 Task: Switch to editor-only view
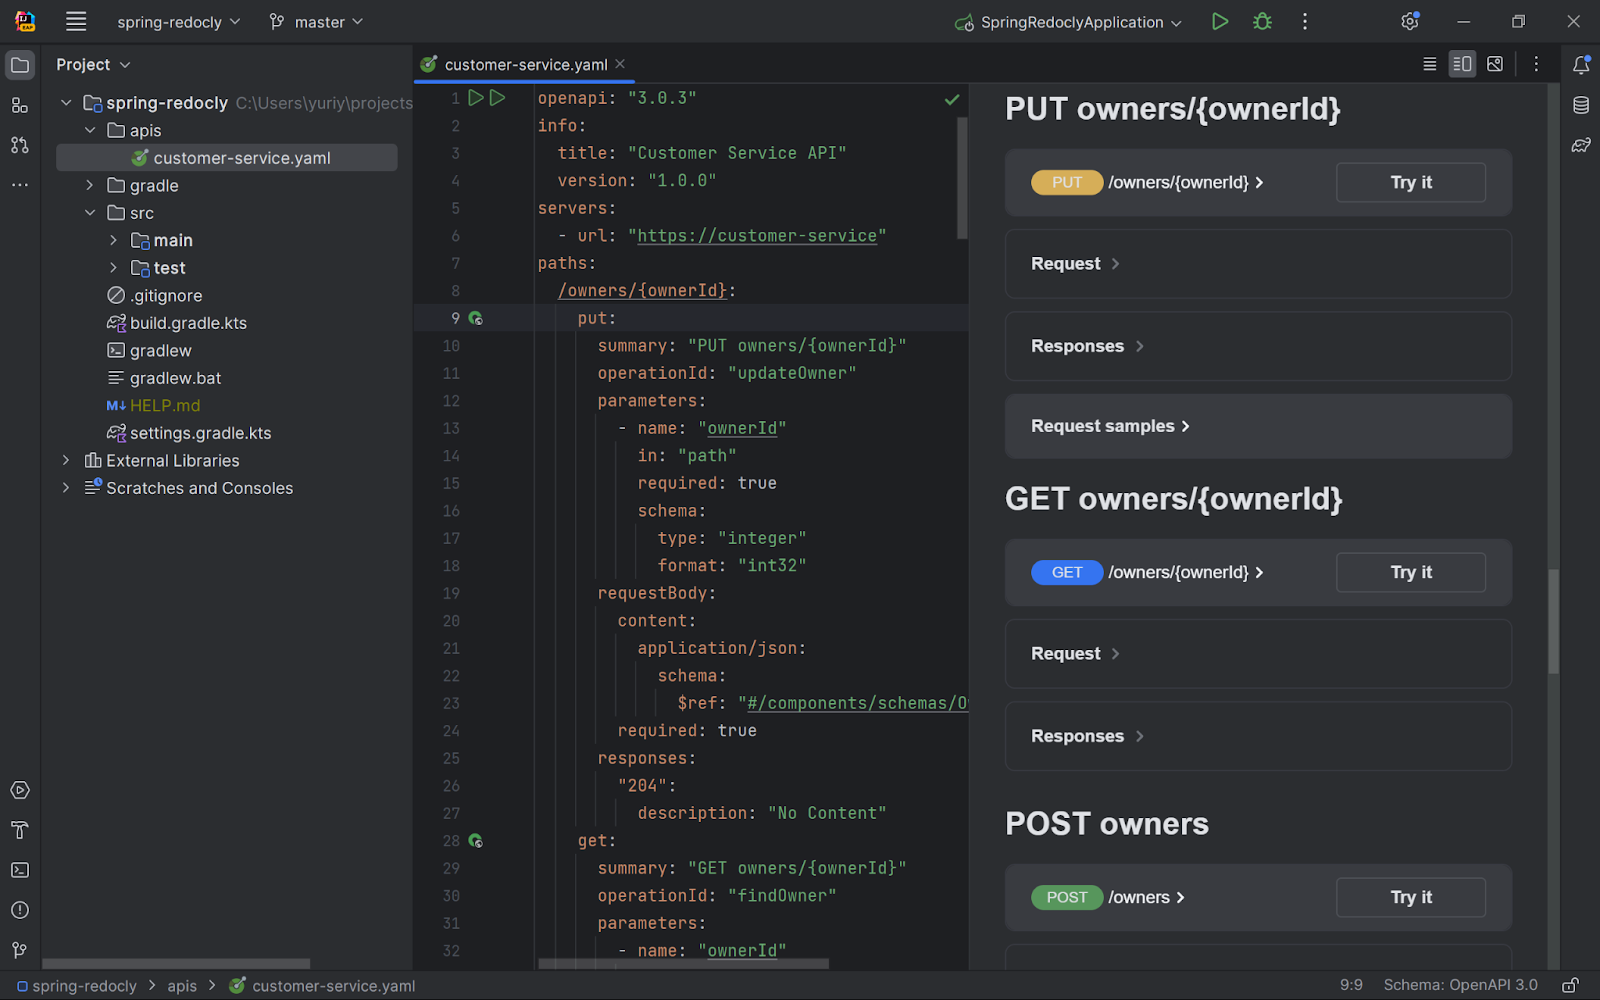(x=1430, y=64)
